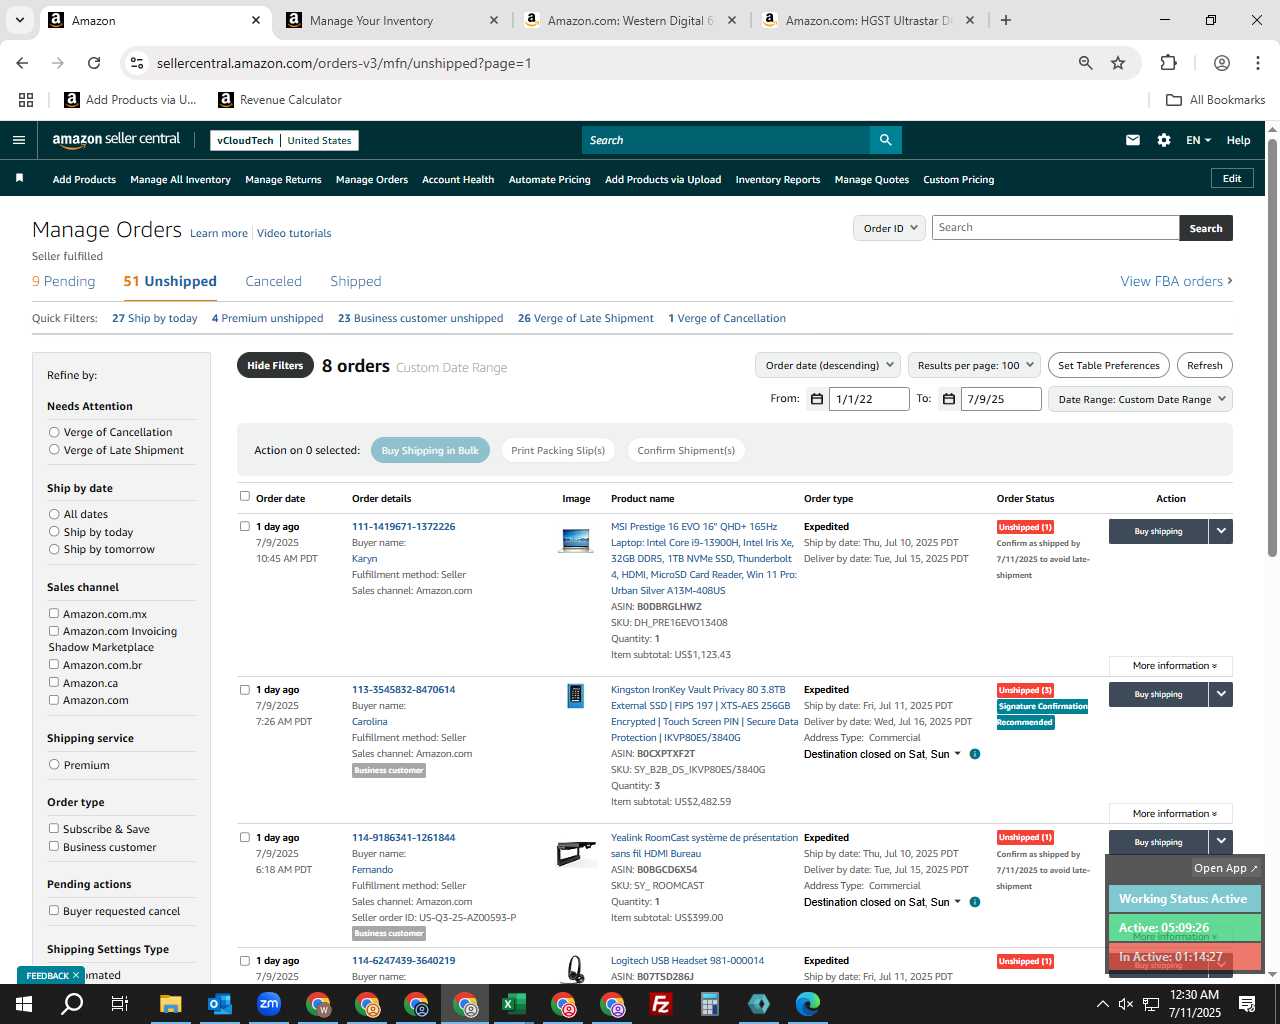Open the Order ID search type dropdown
This screenshot has width=1280, height=1024.
tap(887, 228)
